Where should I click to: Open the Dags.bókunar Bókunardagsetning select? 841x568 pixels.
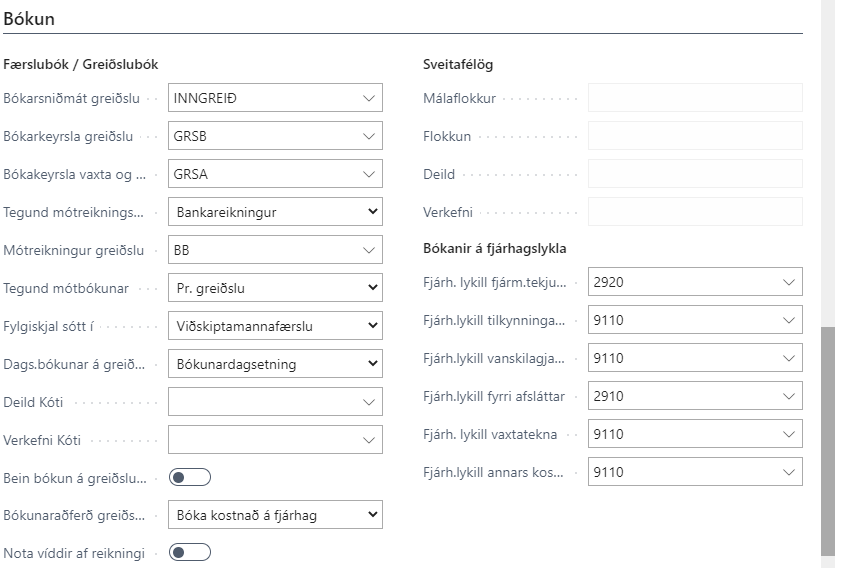click(x=275, y=364)
